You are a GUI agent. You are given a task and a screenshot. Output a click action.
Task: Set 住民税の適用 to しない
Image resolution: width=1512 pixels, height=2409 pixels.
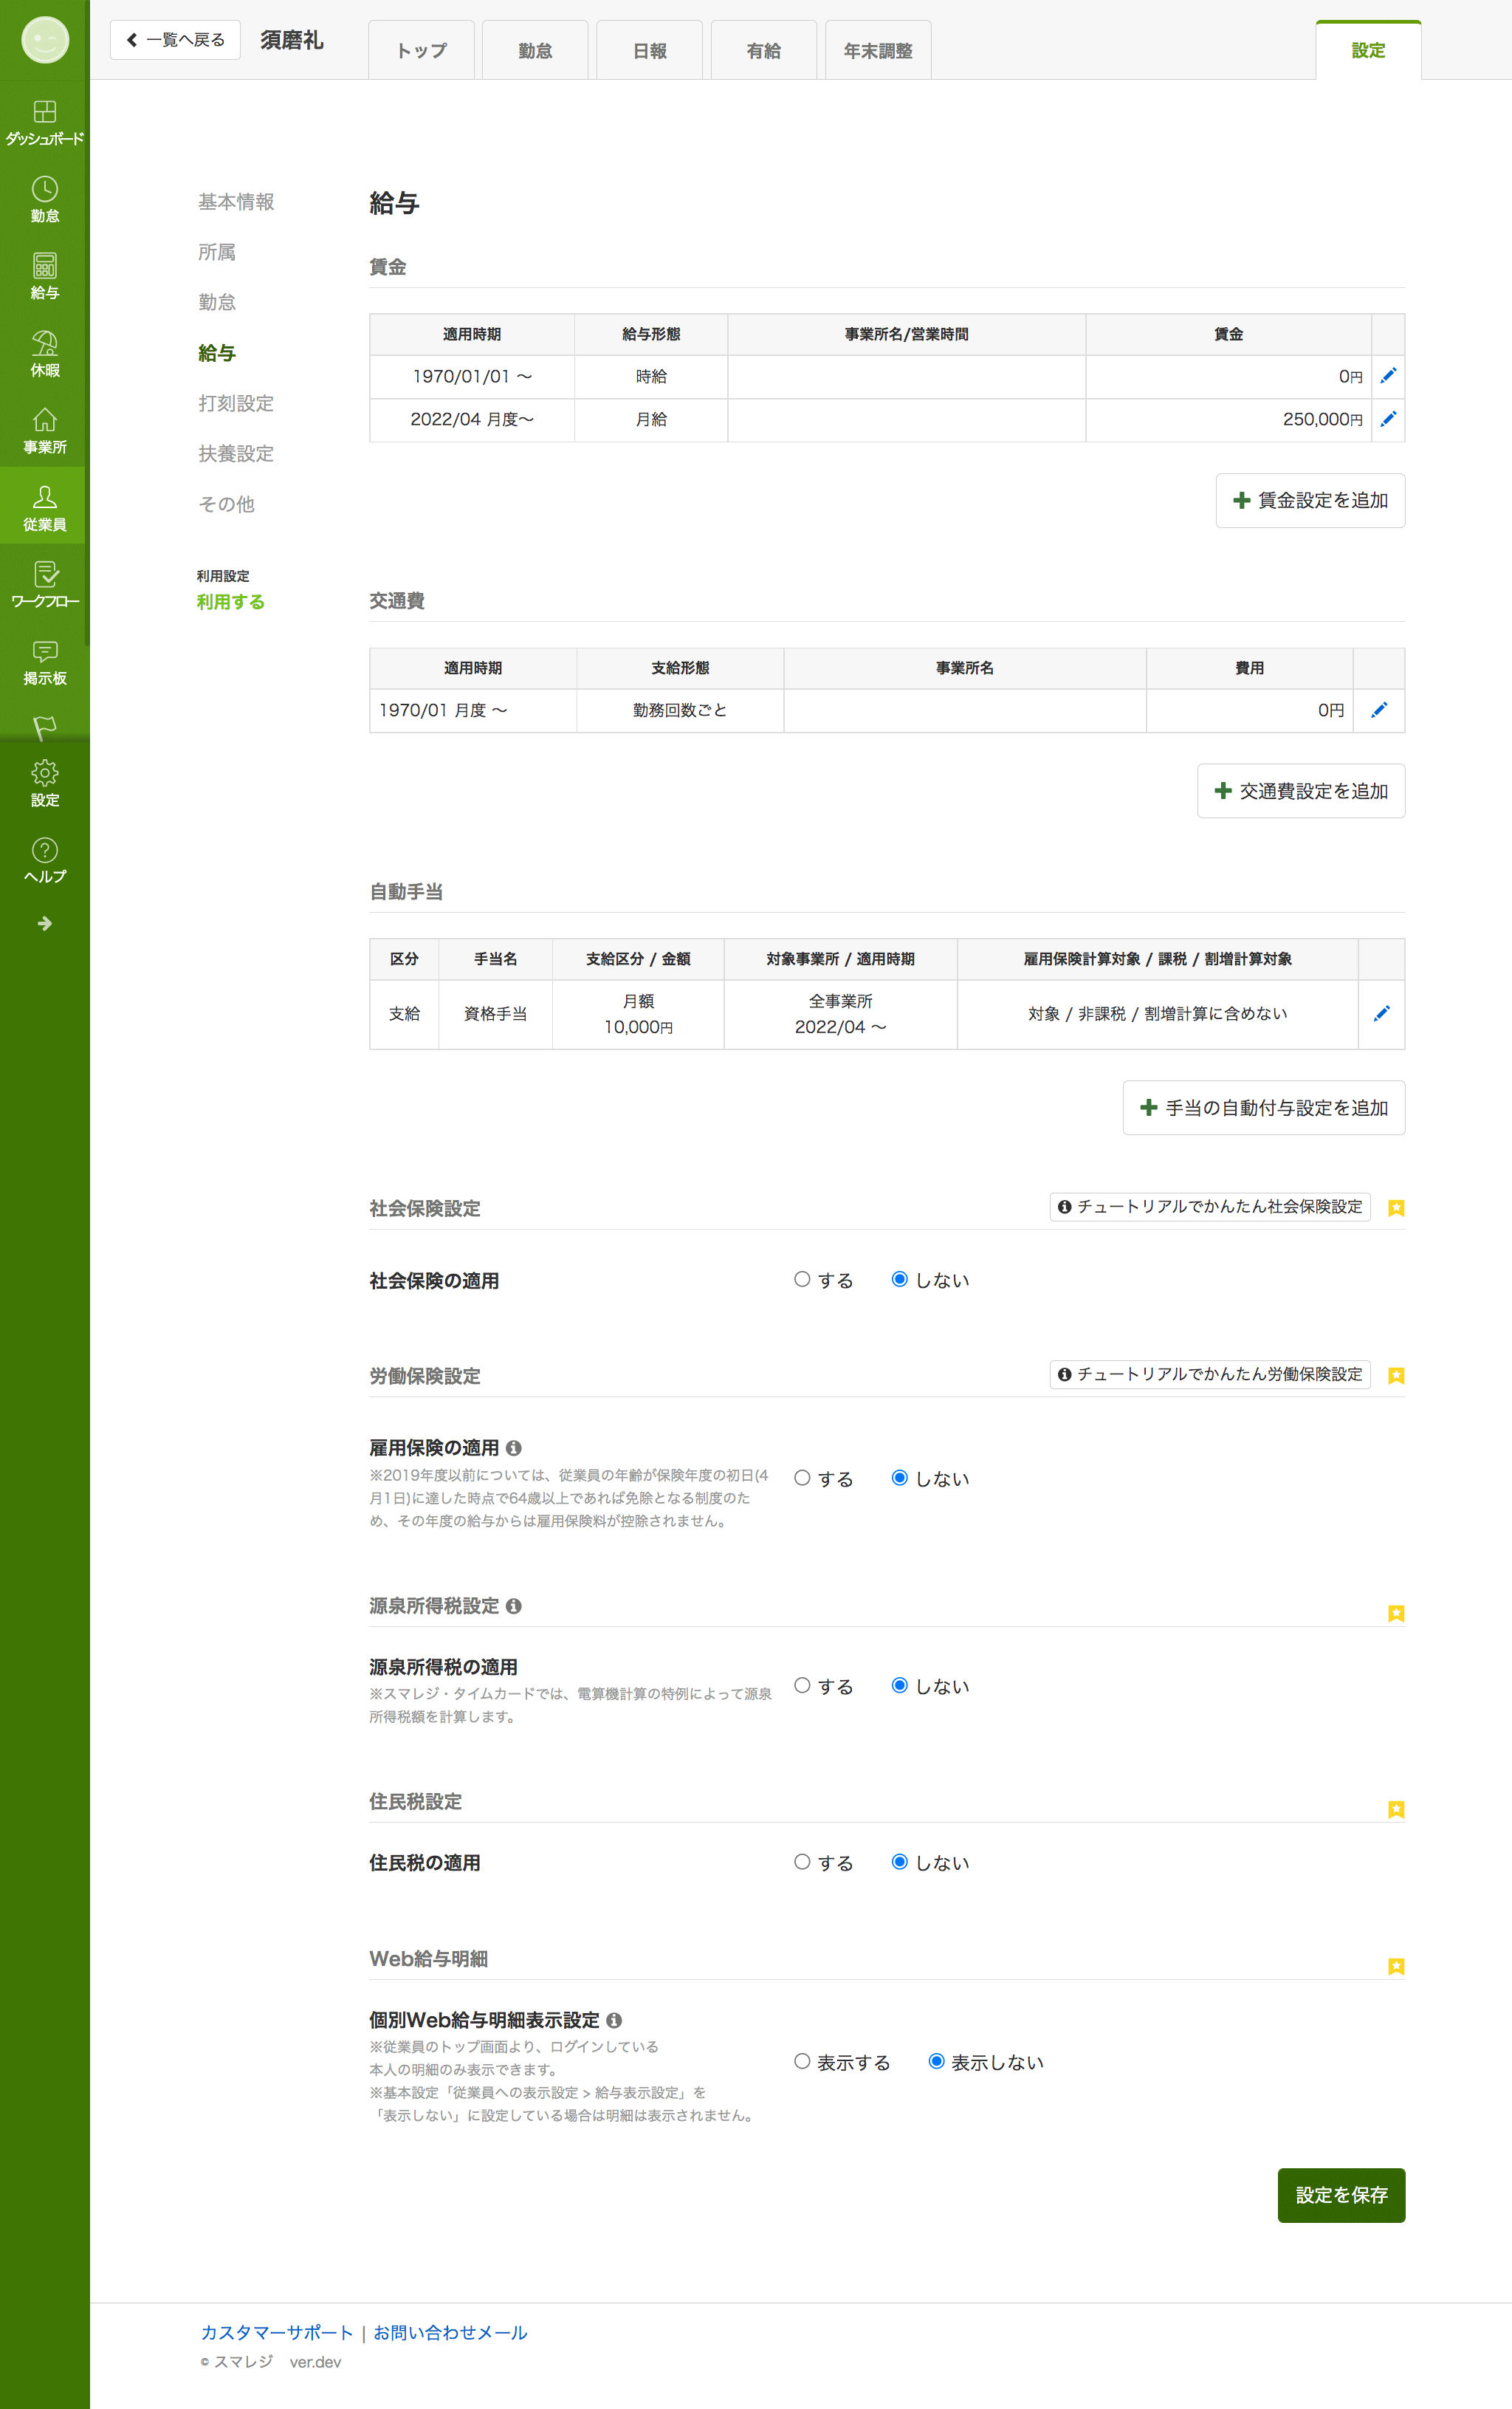pyautogui.click(x=899, y=1861)
